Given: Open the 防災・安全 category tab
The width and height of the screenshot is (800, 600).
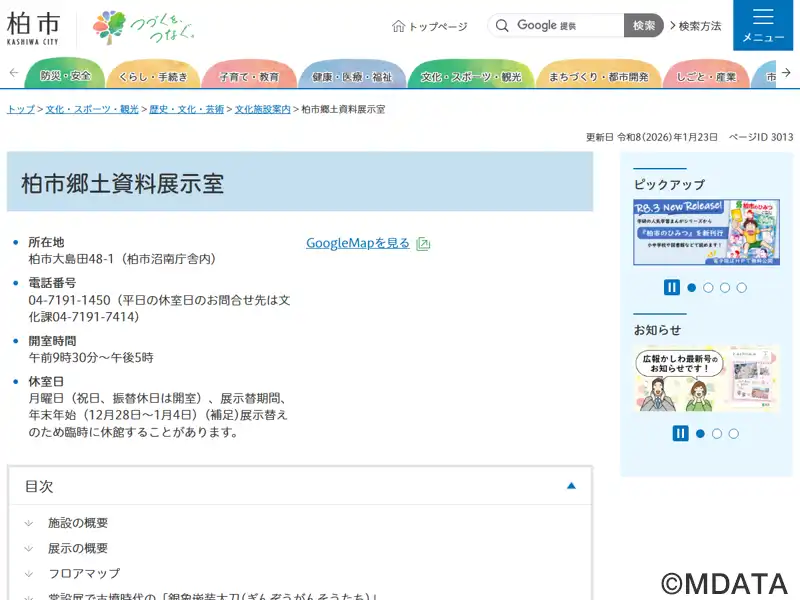Looking at the screenshot, I should pyautogui.click(x=65, y=76).
